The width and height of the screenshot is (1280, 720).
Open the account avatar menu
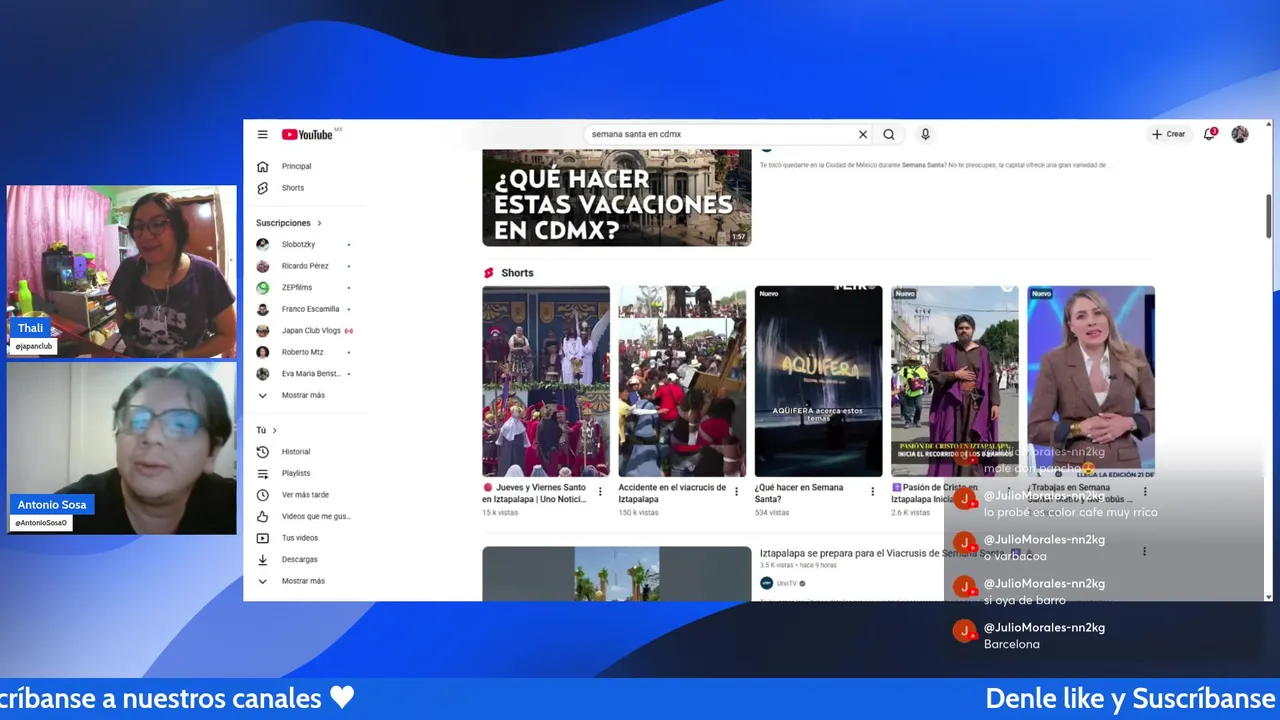1240,134
